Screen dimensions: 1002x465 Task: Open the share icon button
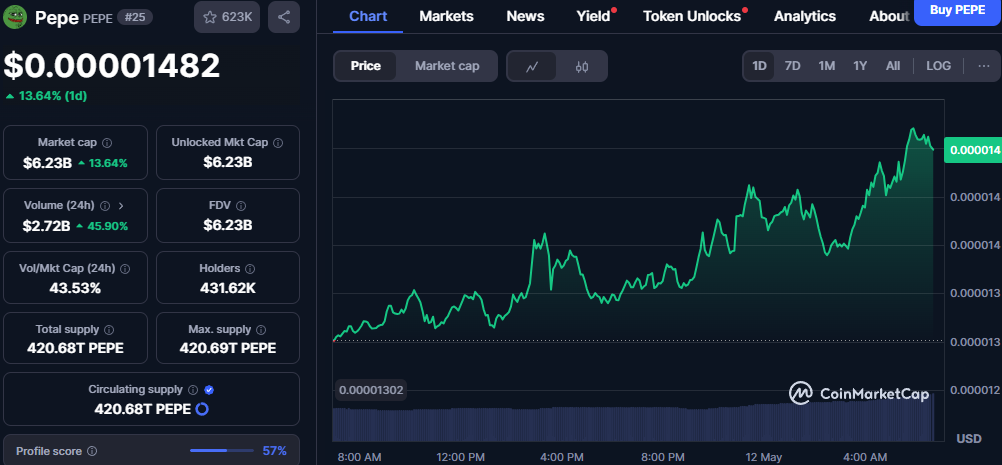pos(284,17)
